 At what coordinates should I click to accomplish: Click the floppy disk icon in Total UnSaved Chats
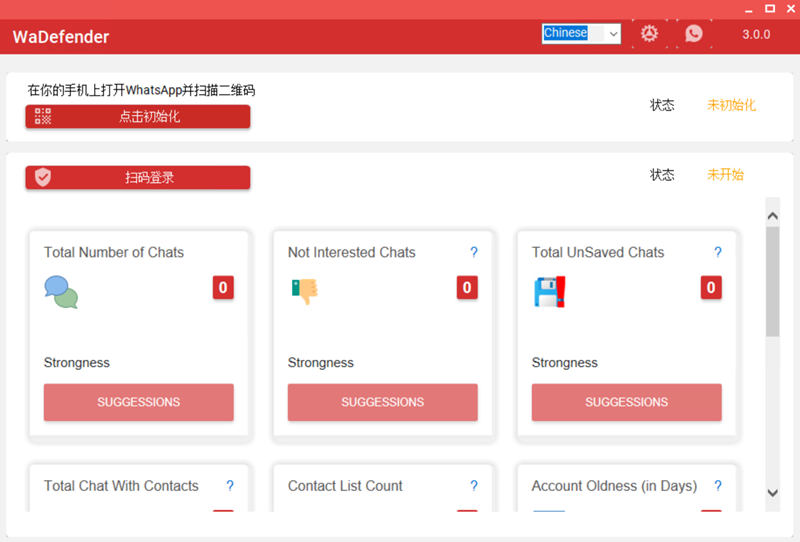pyautogui.click(x=549, y=291)
